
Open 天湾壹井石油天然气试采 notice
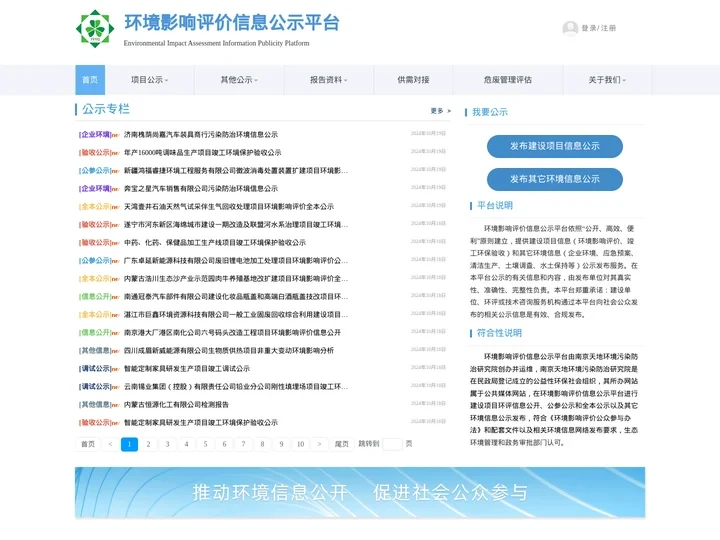click(x=229, y=207)
